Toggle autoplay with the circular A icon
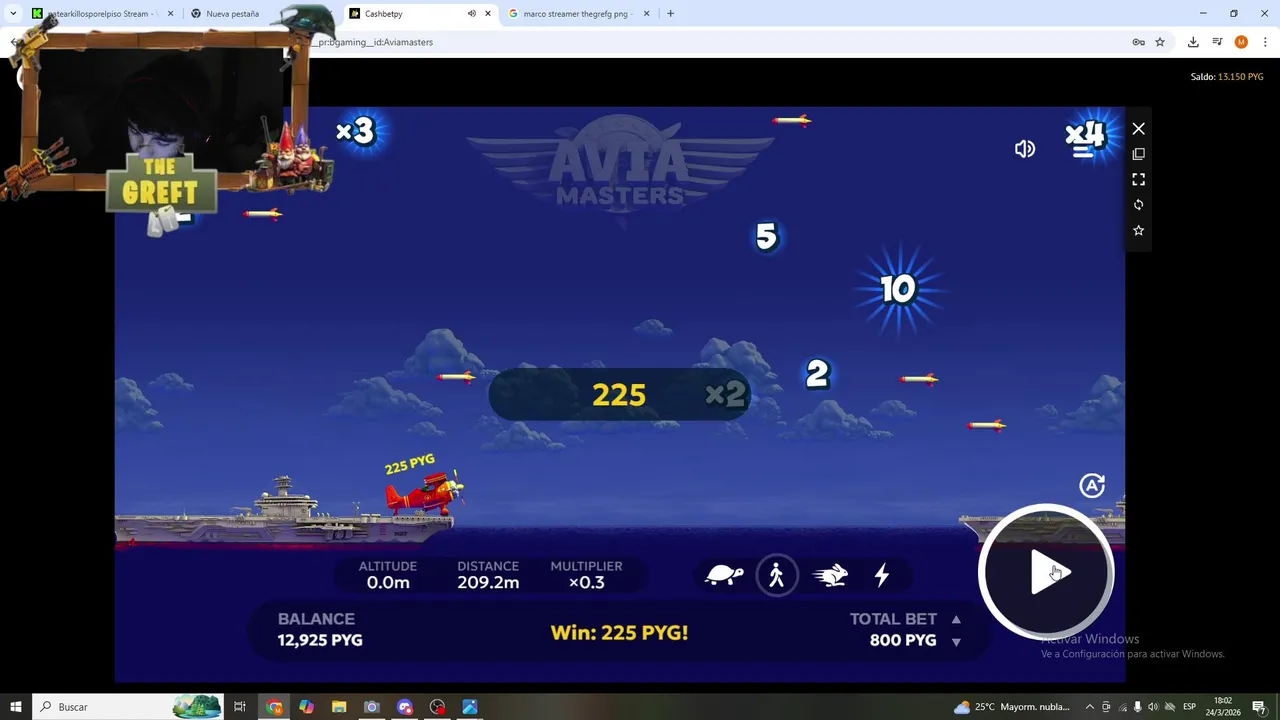Viewport: 1280px width, 720px height. [x=1092, y=485]
